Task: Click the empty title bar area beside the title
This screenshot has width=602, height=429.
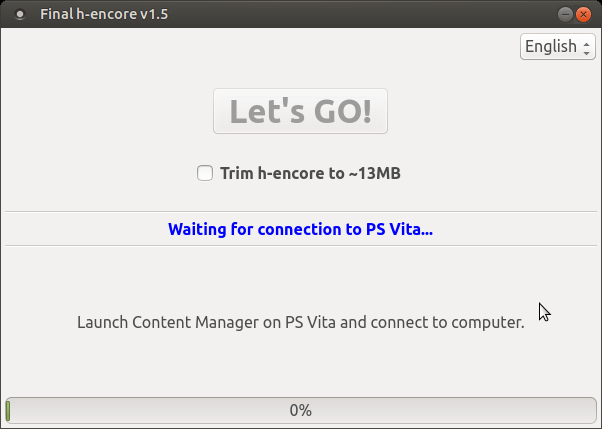Action: [350, 15]
